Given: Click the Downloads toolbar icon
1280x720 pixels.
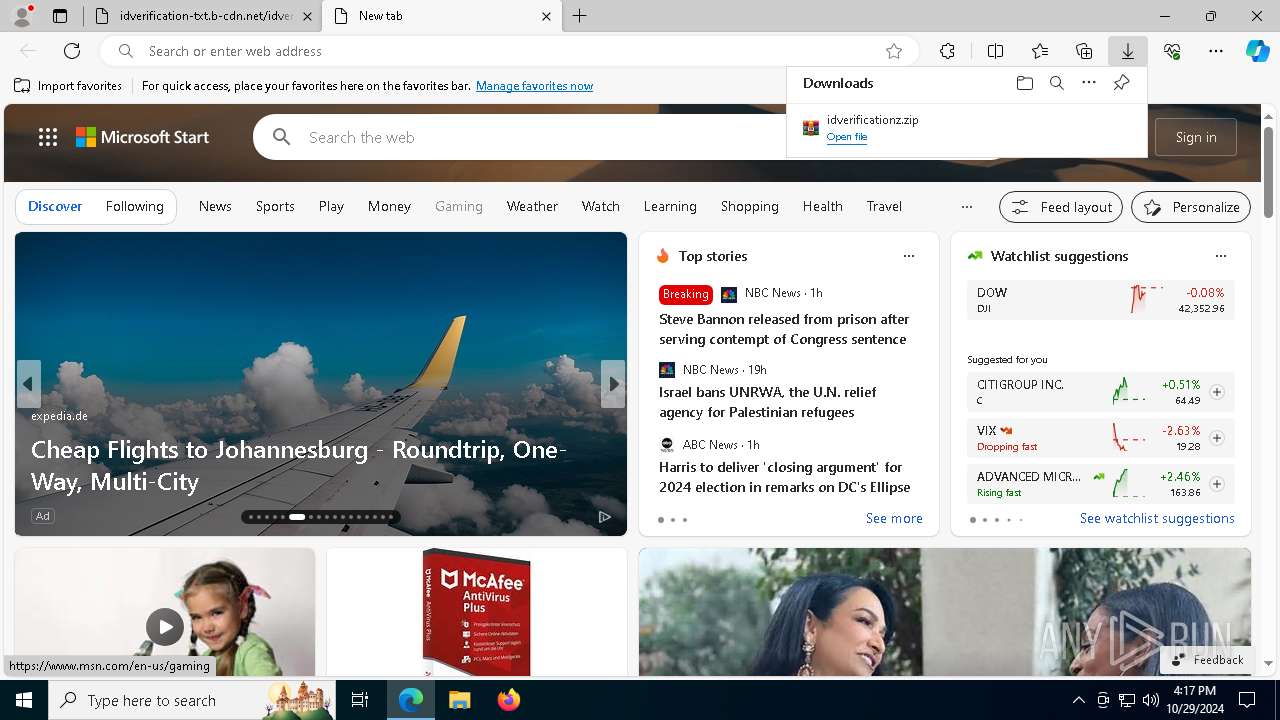Looking at the screenshot, I should click(1127, 51).
